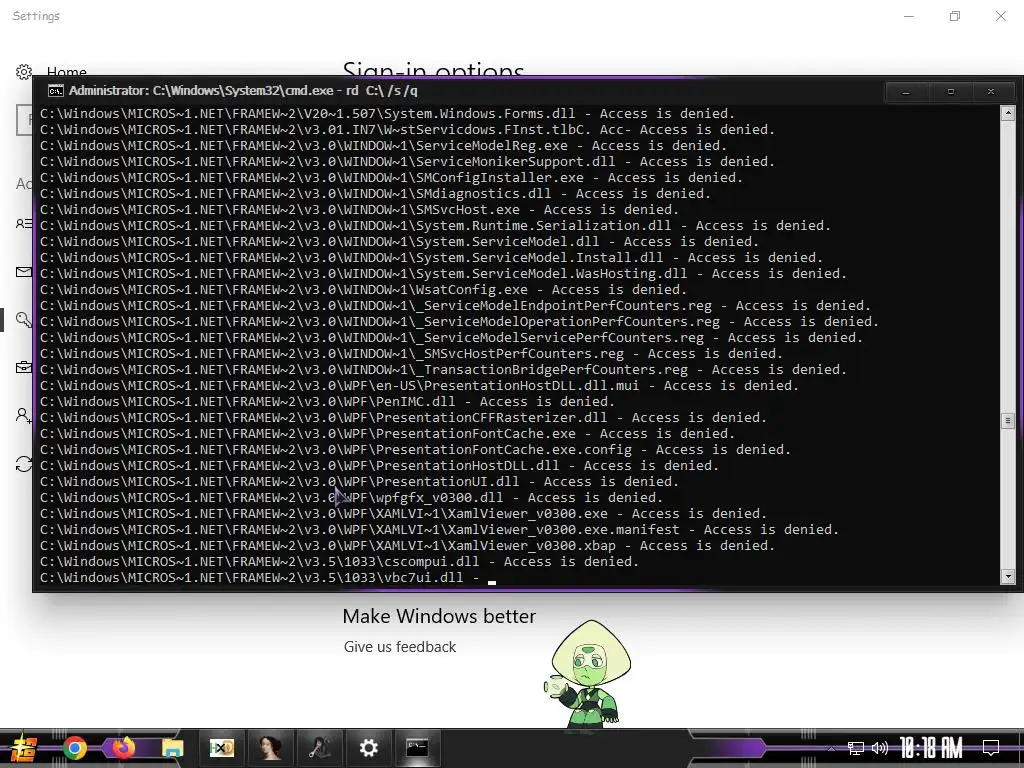The width and height of the screenshot is (1024, 768).
Task: Open the network icon in system tray
Action: coord(856,748)
